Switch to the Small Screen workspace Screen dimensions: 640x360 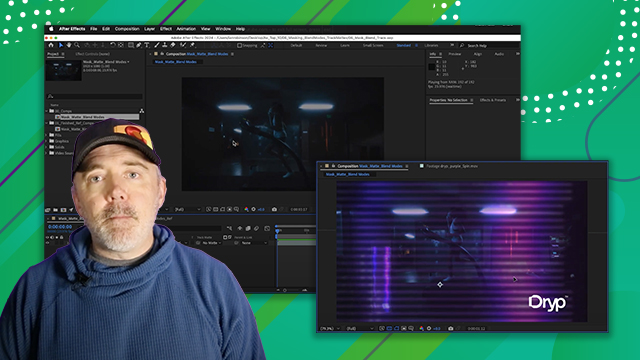(373, 45)
